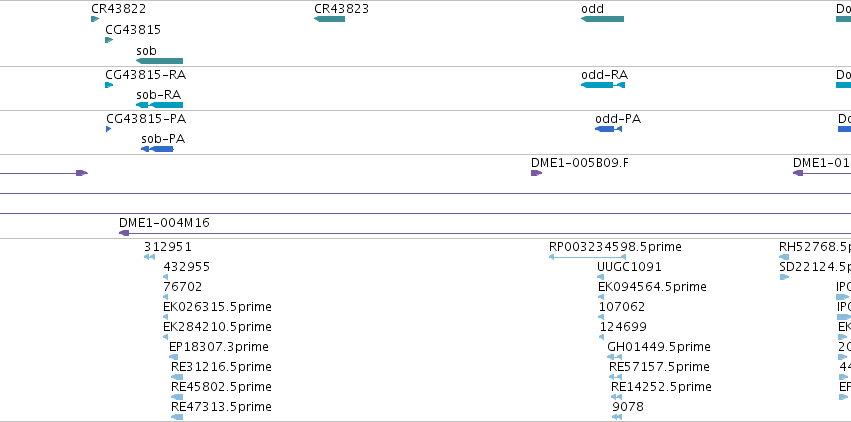Click the odd gene arrow feature

(x=602, y=19)
